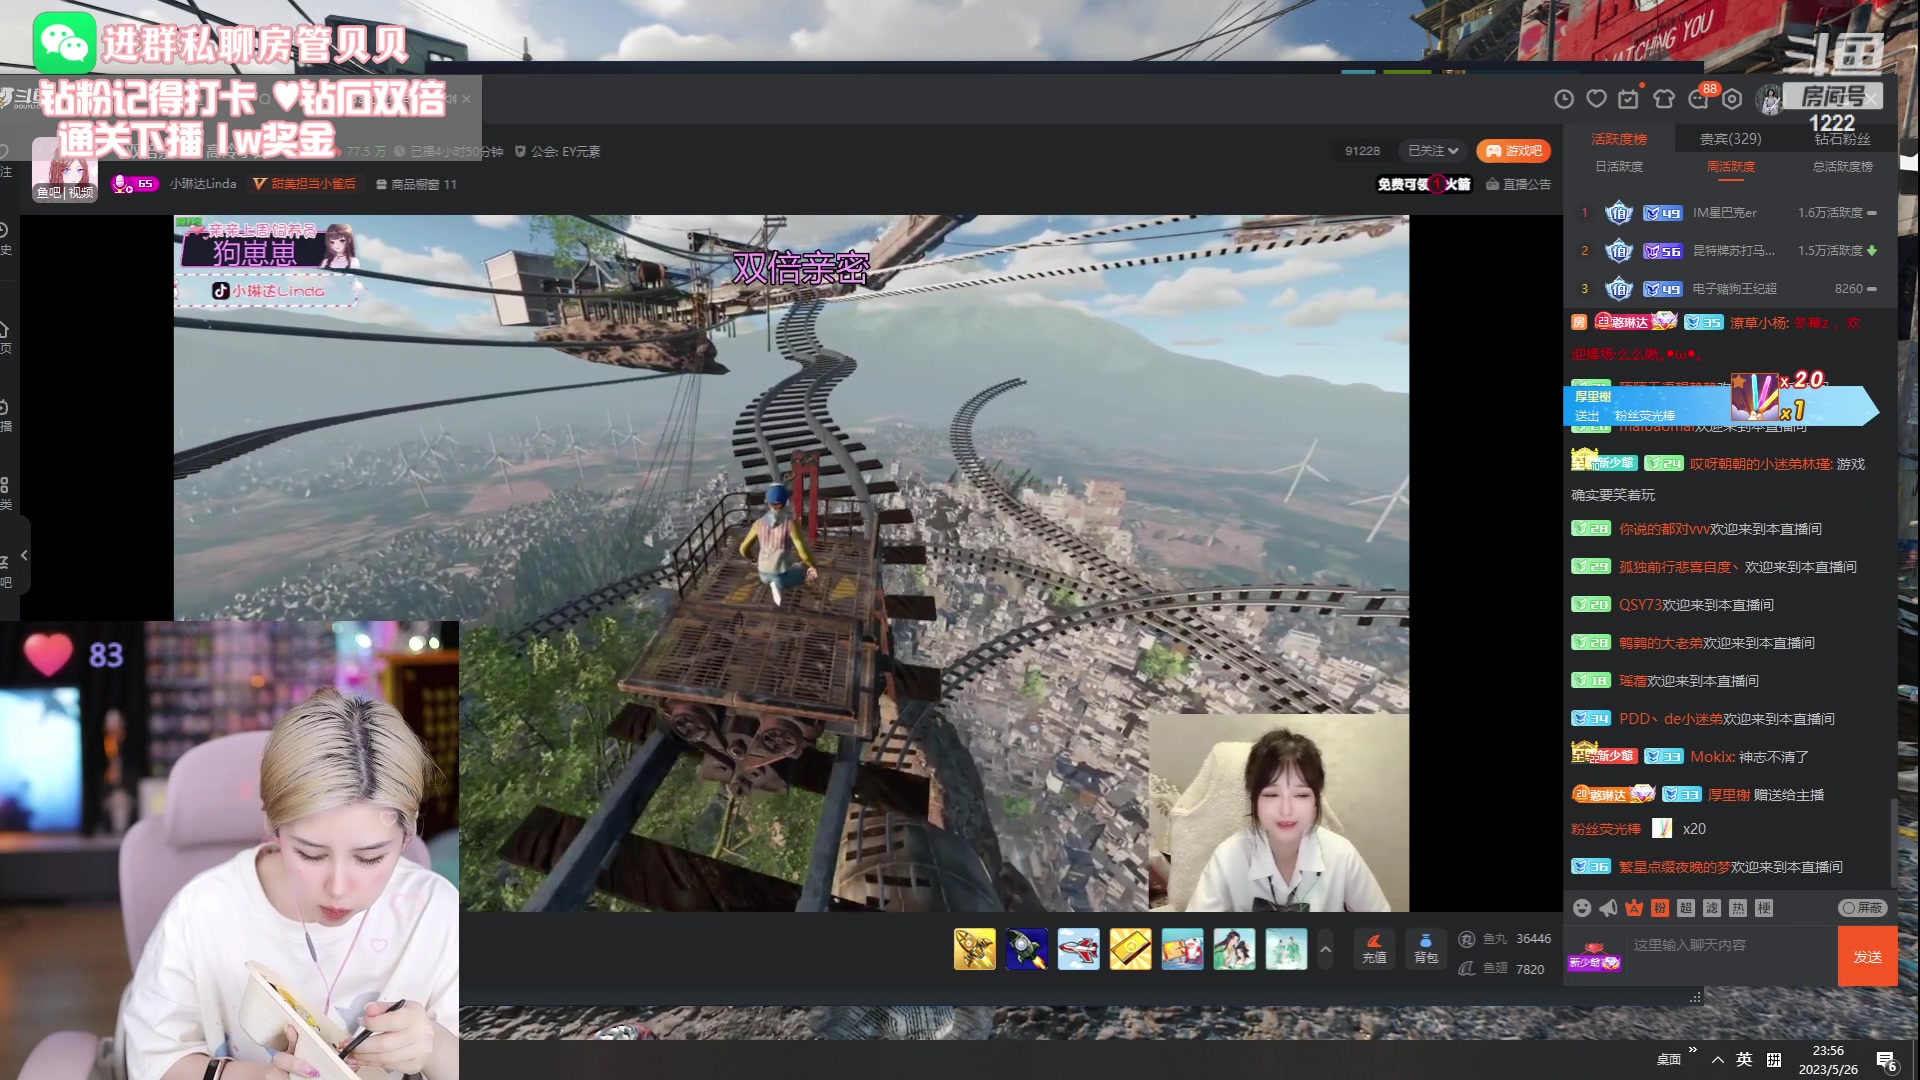1920x1080 pixels.
Task: Expand more gifts with up chevron
Action: (1326, 949)
